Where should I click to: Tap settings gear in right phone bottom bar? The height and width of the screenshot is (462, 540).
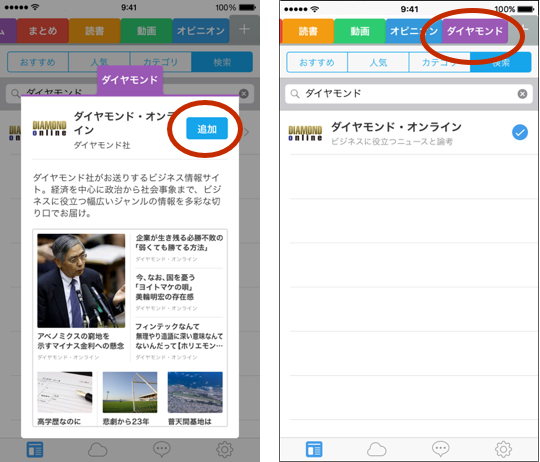[503, 449]
